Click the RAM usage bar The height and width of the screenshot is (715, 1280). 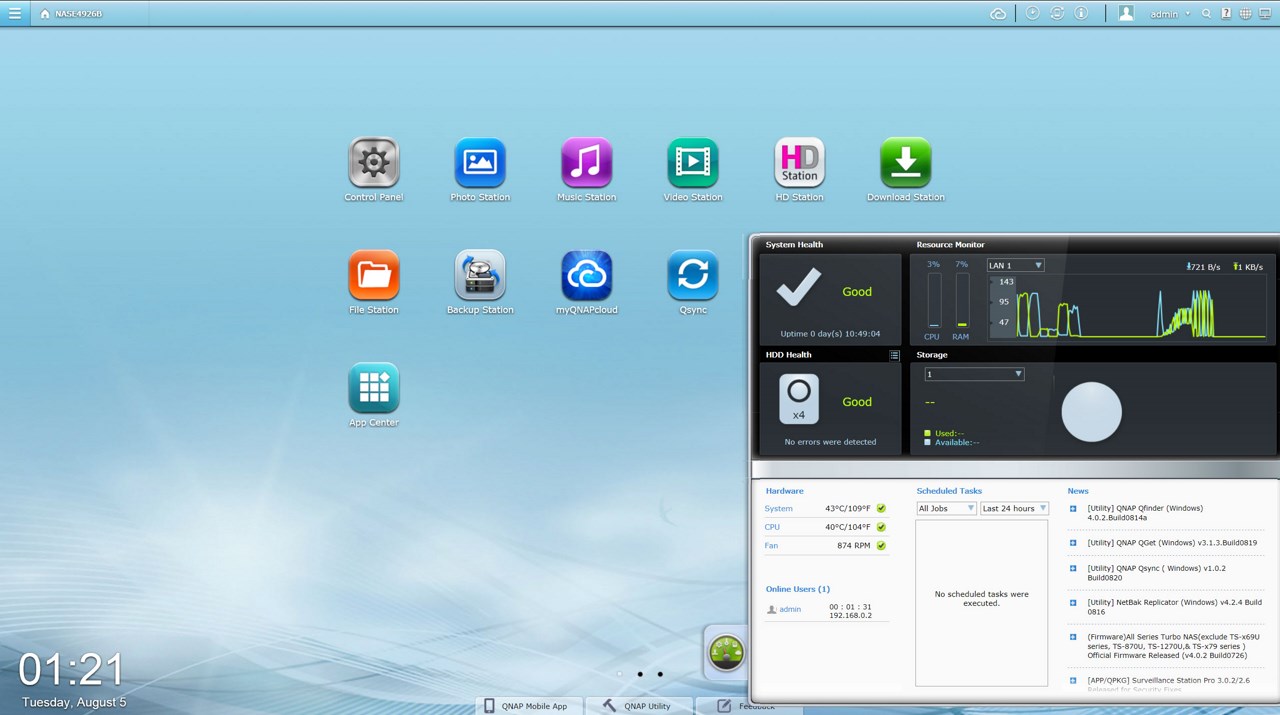(962, 300)
